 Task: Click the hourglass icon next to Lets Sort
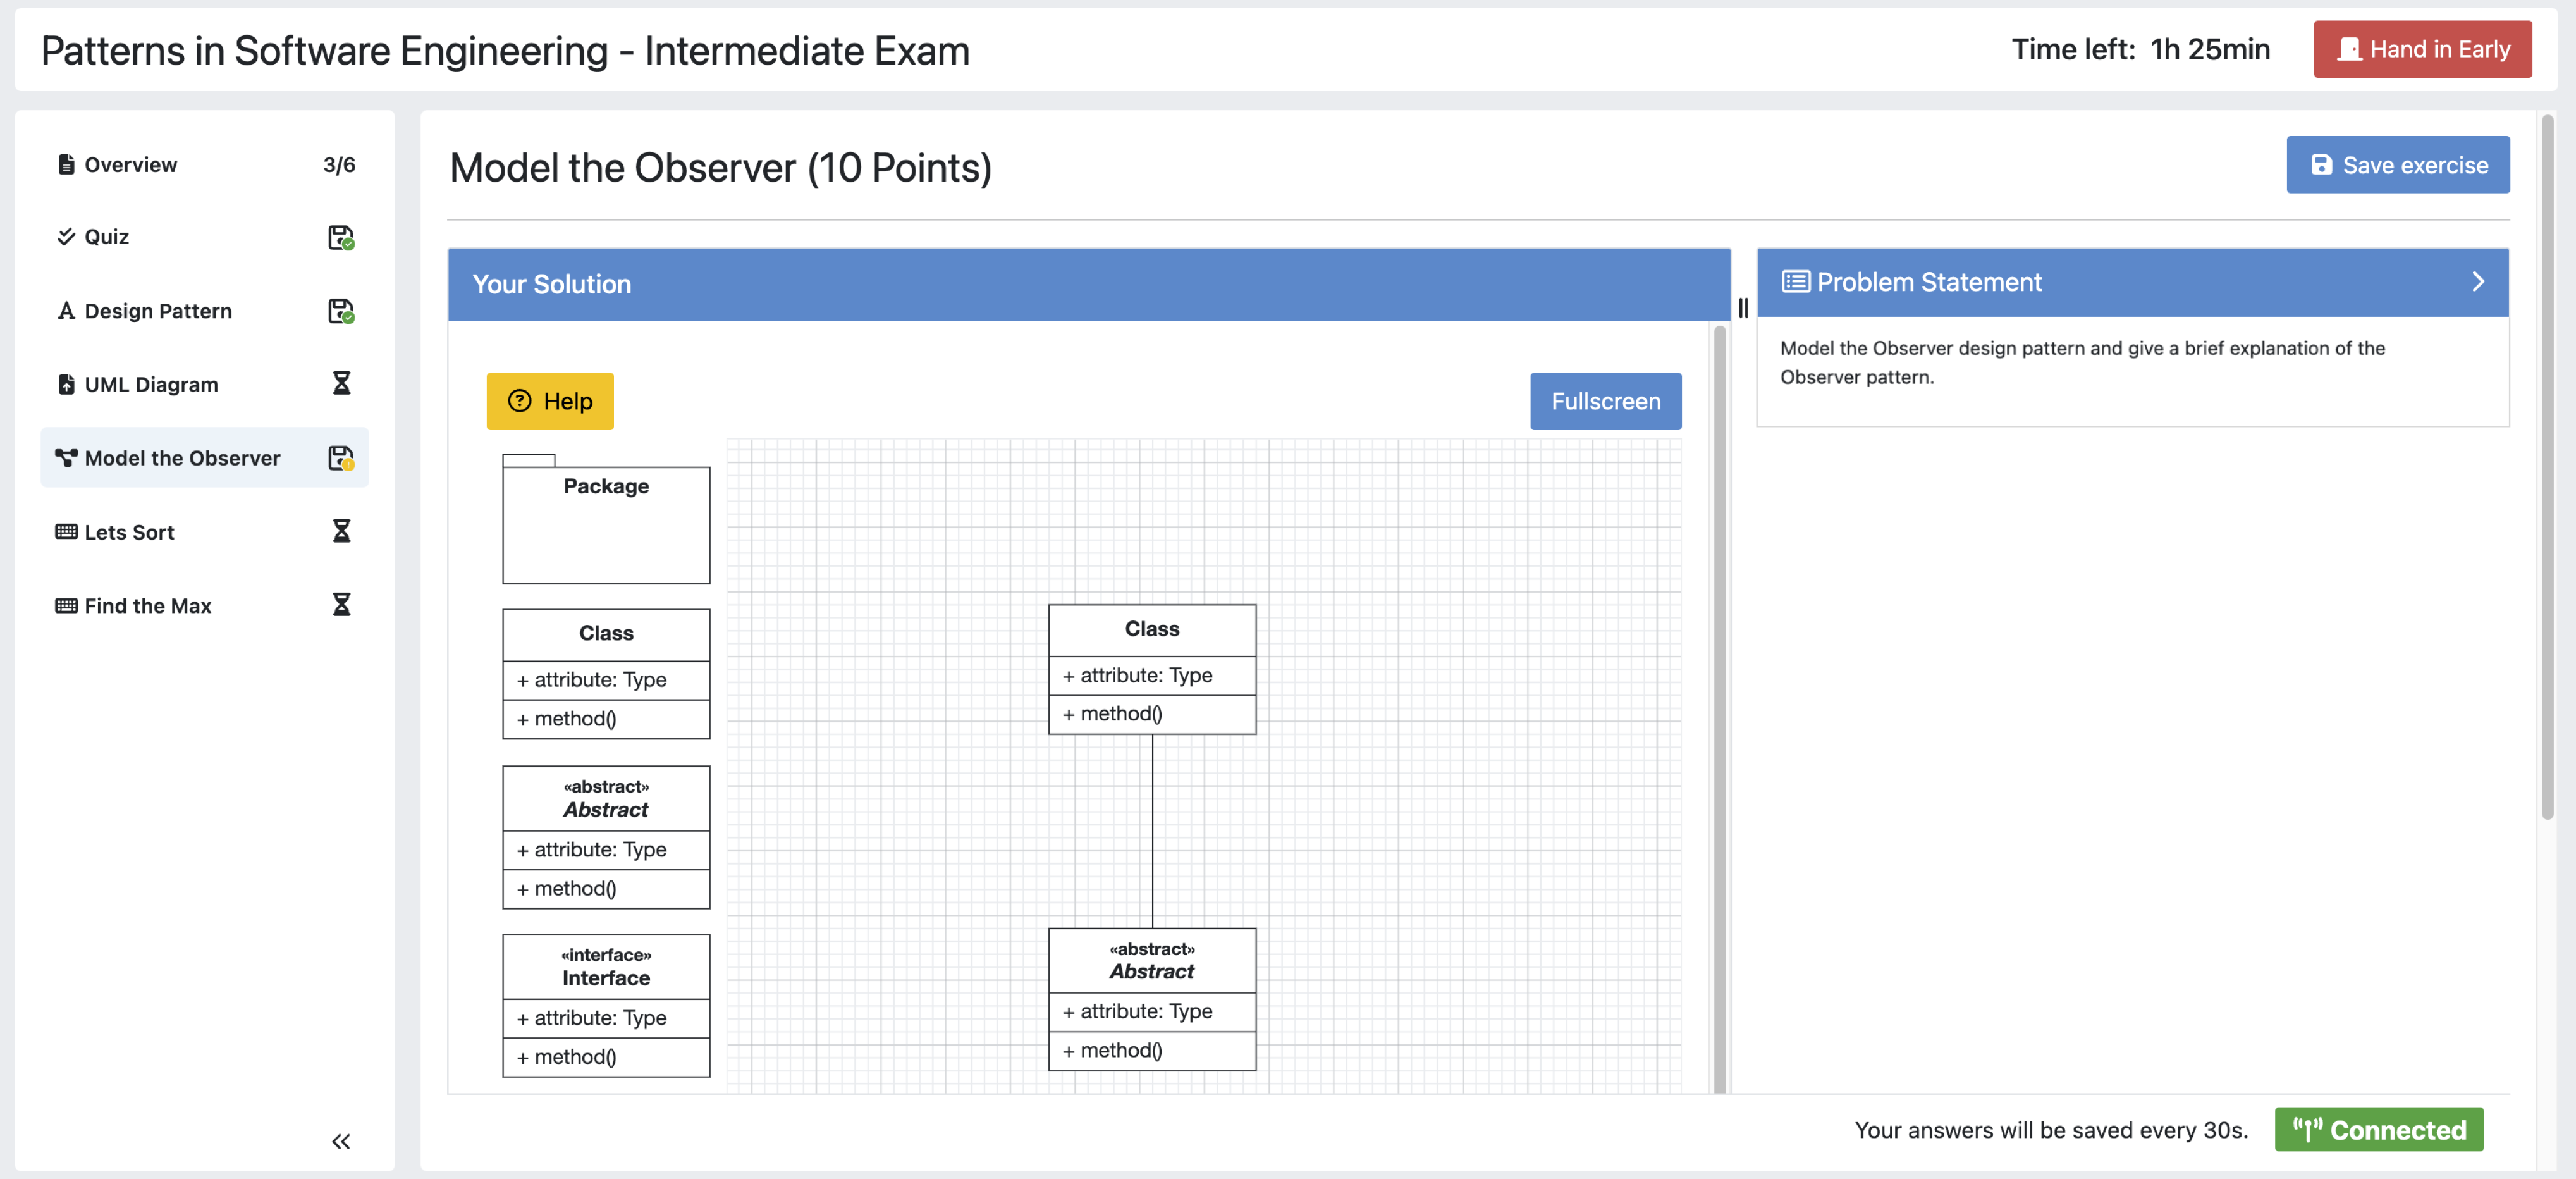click(341, 531)
